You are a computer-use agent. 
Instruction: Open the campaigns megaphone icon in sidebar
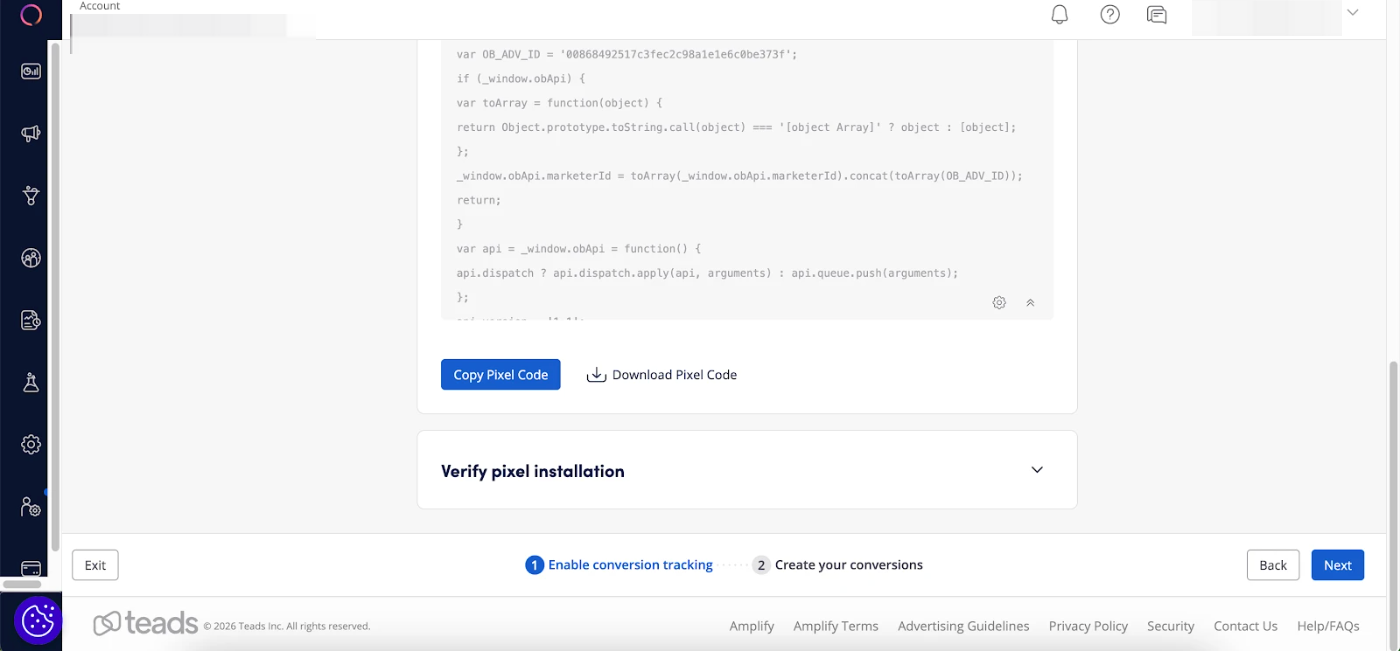point(31,134)
